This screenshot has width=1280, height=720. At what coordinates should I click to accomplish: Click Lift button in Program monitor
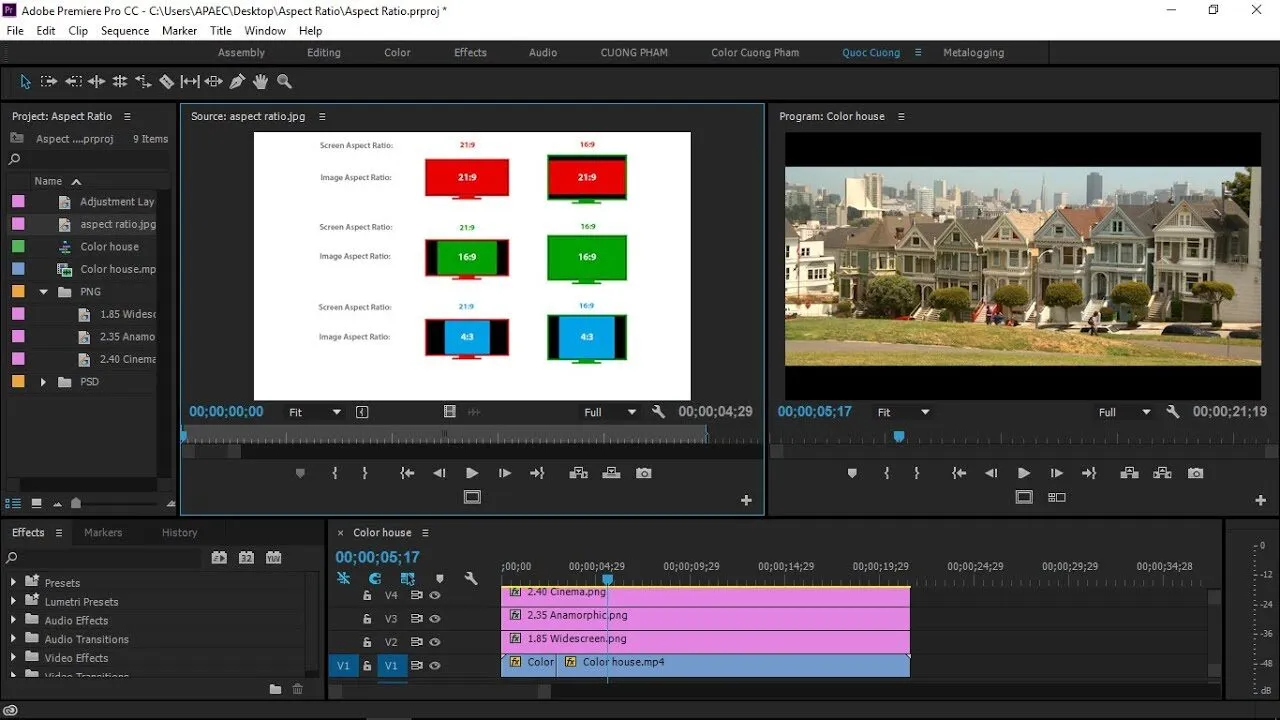[x=1129, y=473]
